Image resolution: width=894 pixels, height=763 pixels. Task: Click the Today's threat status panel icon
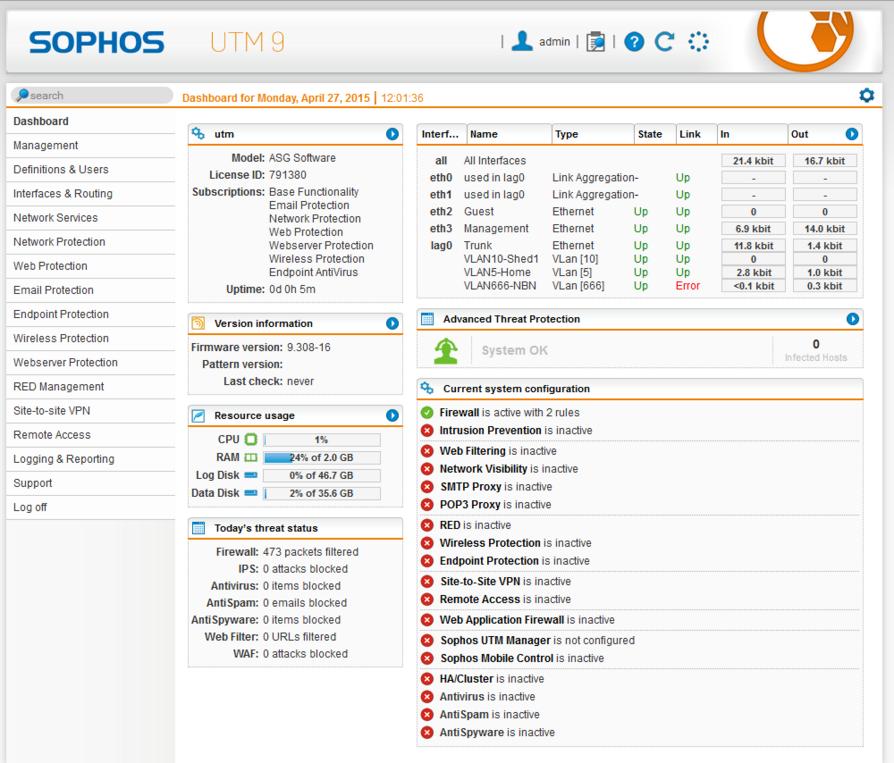click(x=198, y=528)
